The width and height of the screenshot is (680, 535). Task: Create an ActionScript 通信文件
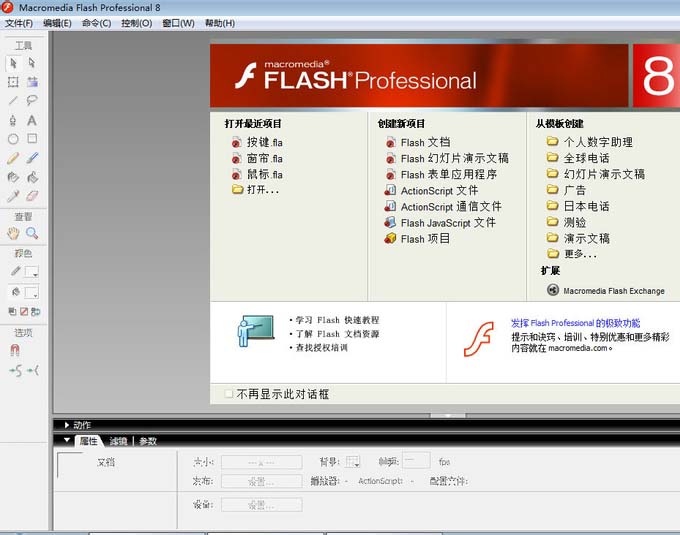click(443, 207)
